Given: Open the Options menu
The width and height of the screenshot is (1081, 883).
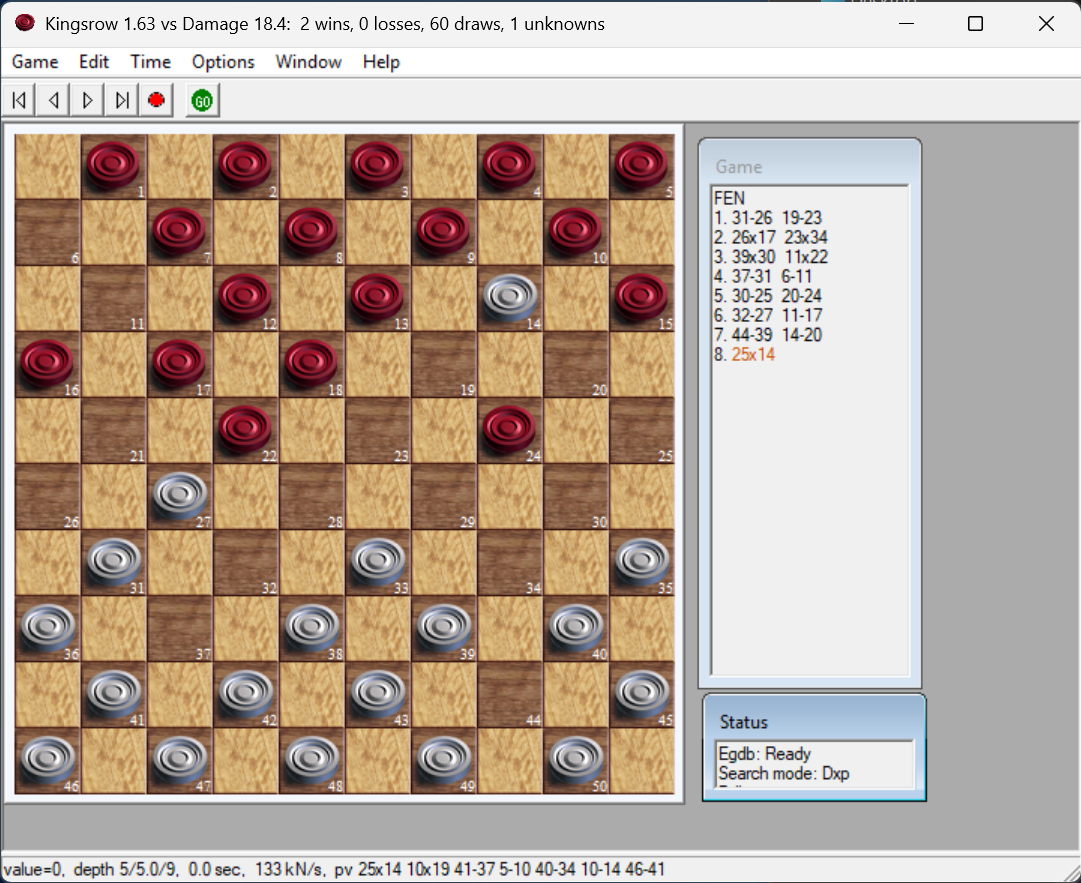Looking at the screenshot, I should [x=223, y=62].
